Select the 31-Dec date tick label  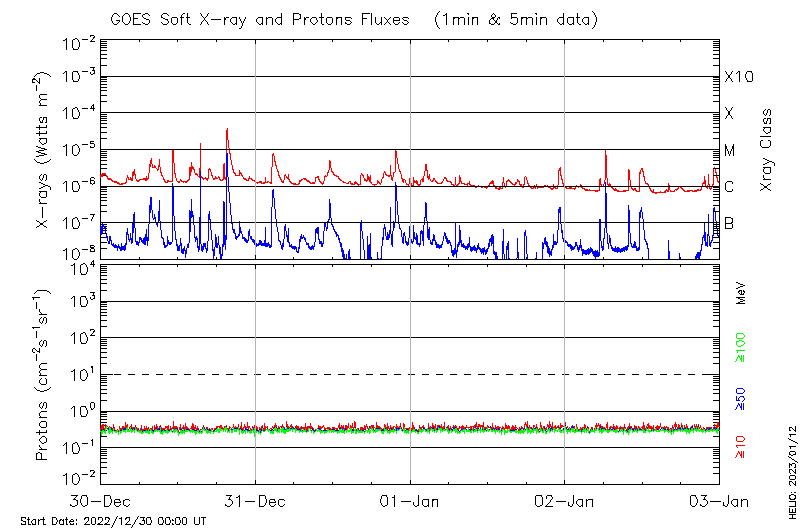(256, 499)
